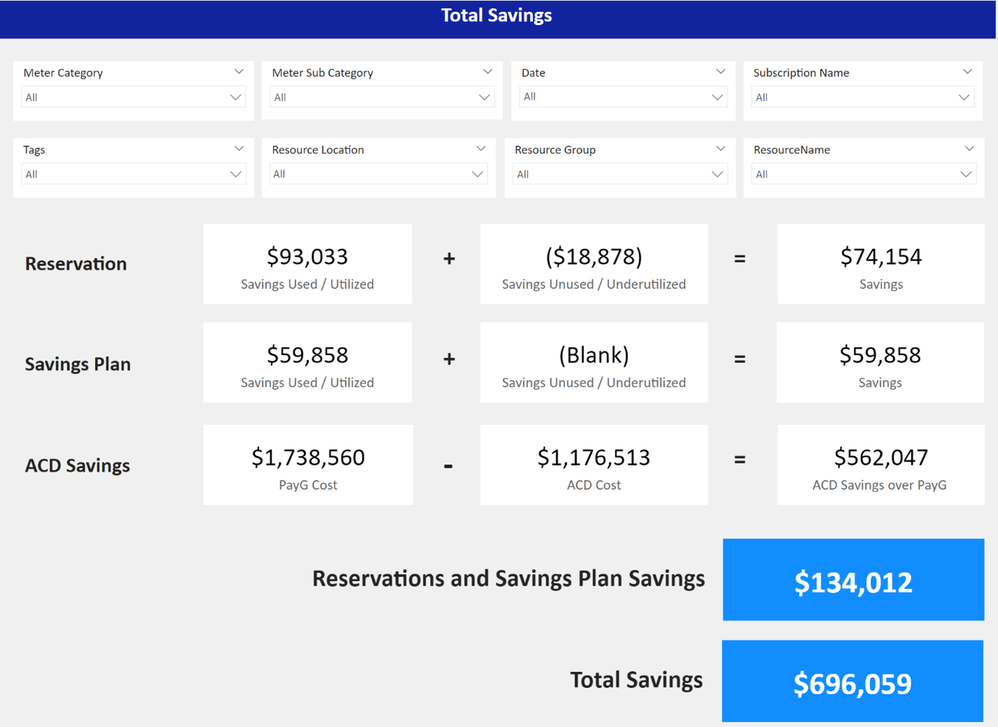
Task: Select the Savings Plan (Blank) unused card
Action: point(593,362)
